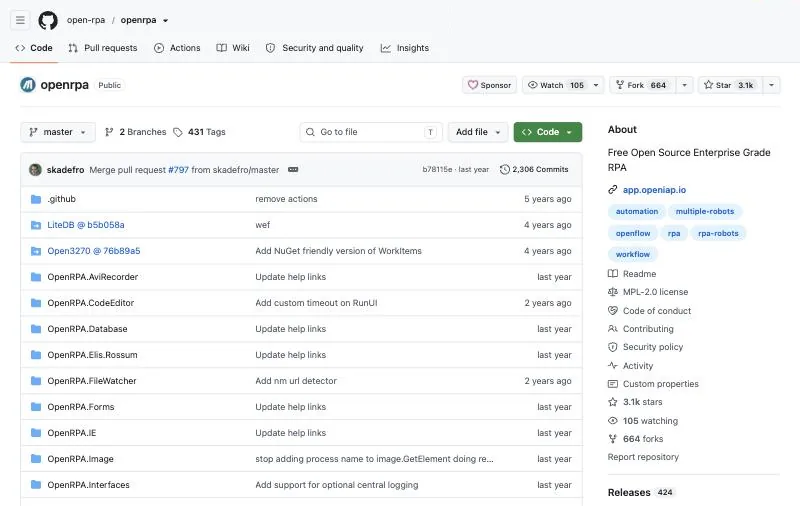Click the OpenRPA.IE folder icon

click(36, 433)
